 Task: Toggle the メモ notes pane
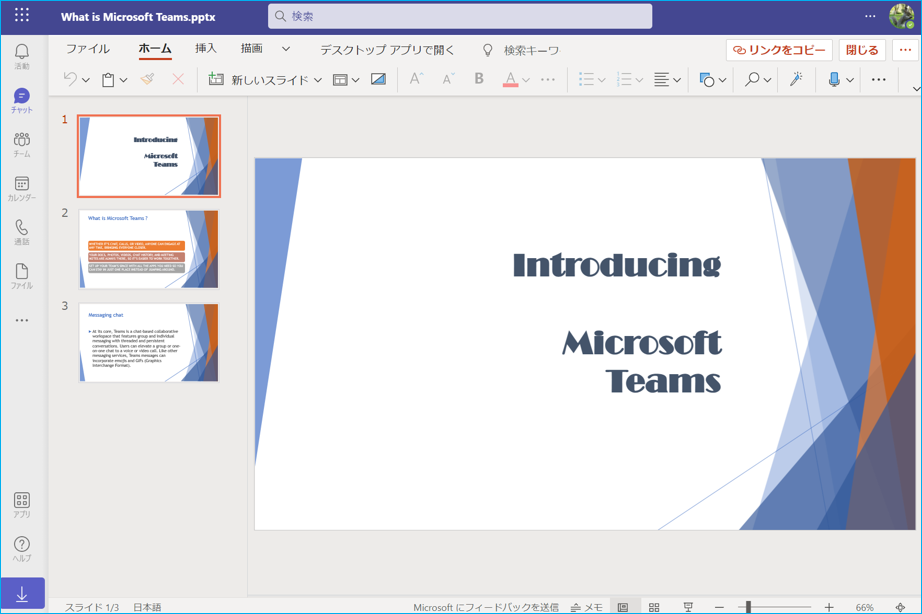(587, 607)
